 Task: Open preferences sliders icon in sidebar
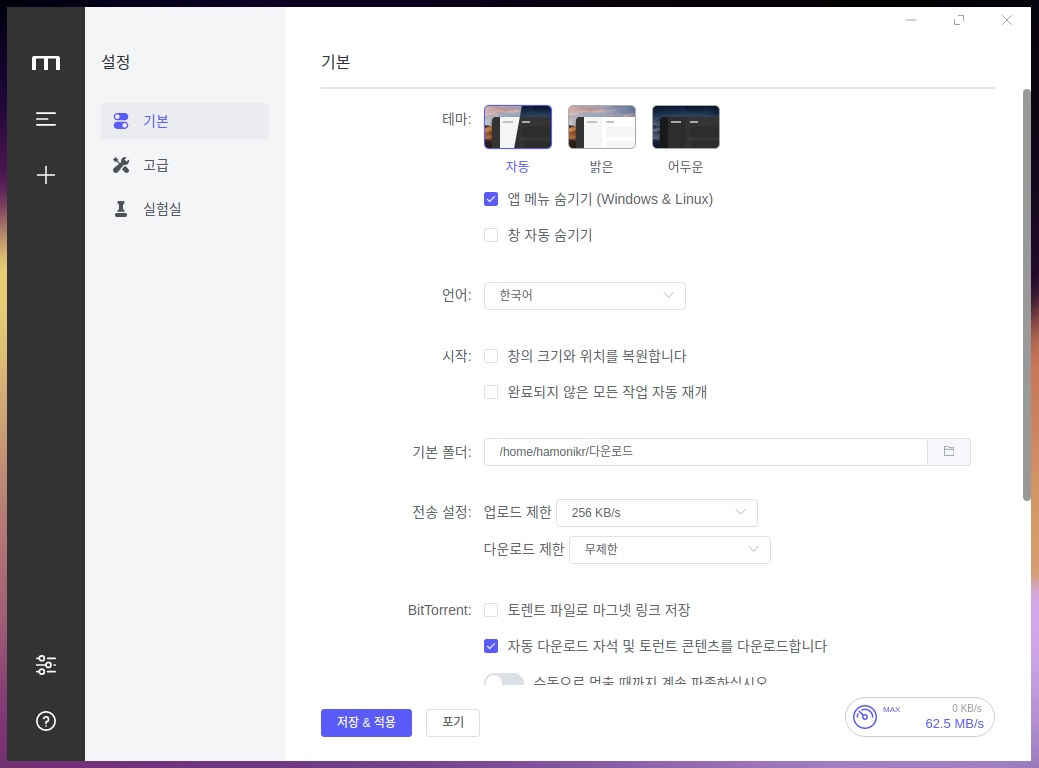point(46,664)
